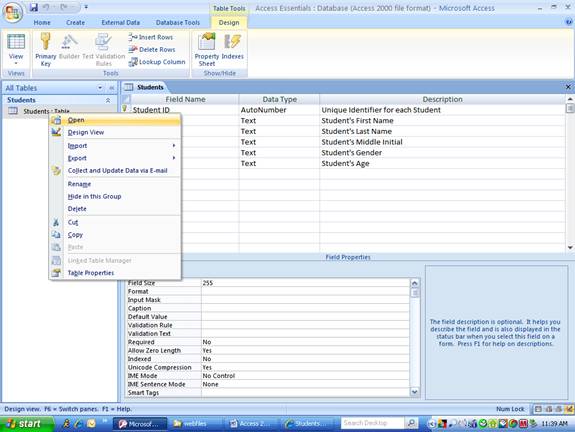This screenshot has width=575, height=432.
Task: Click Insert Rows in the Tools group
Action: 151,37
